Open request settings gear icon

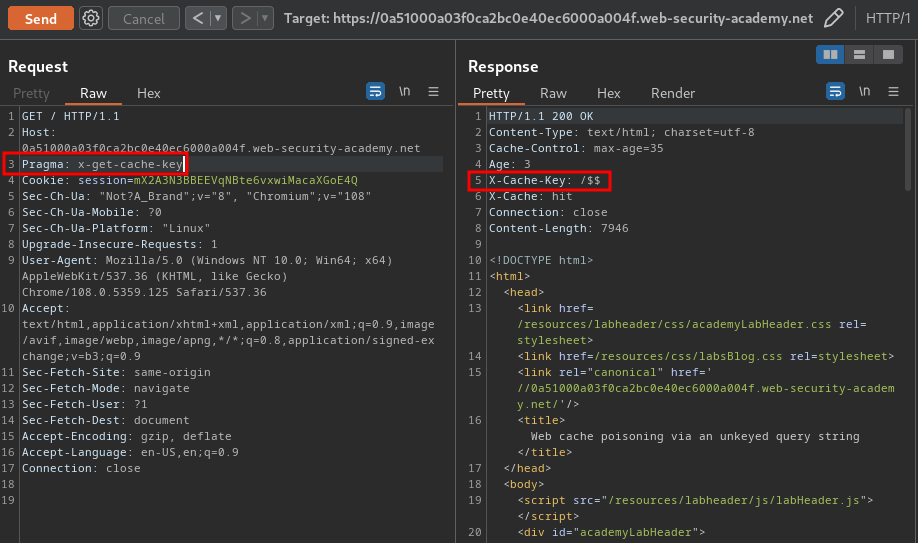pyautogui.click(x=91, y=19)
